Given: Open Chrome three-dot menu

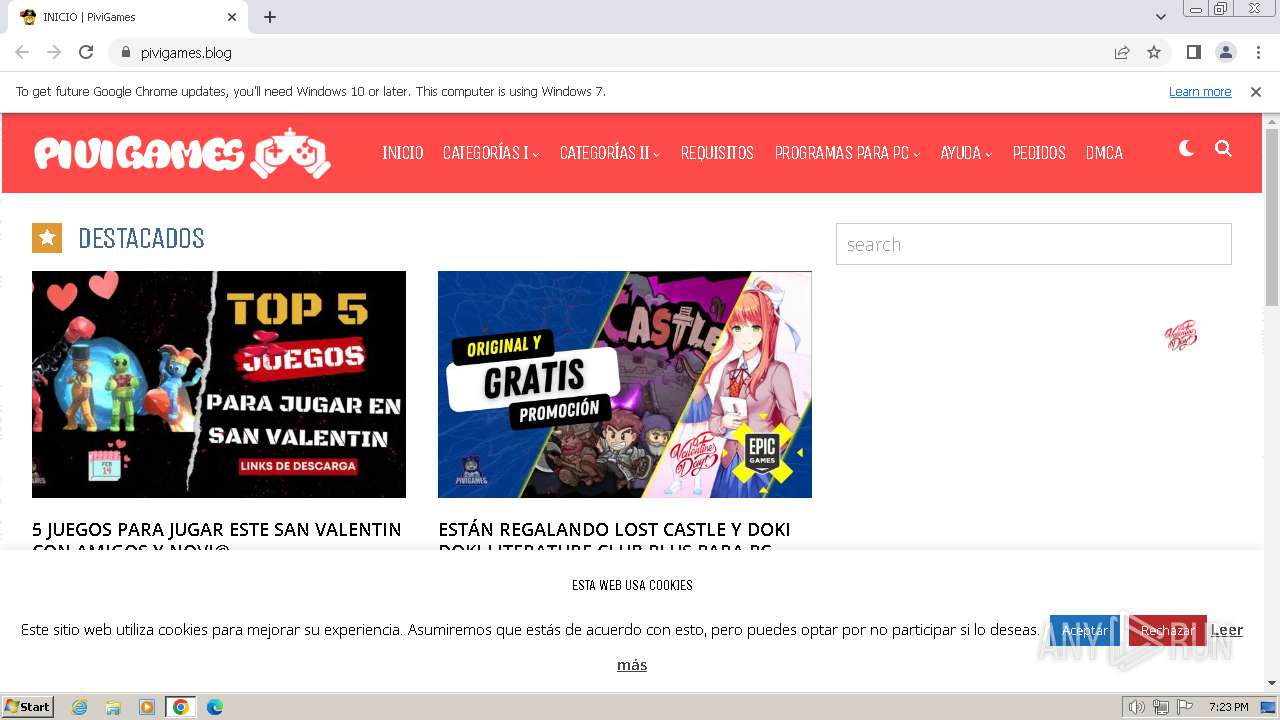Looking at the screenshot, I should point(1258,52).
